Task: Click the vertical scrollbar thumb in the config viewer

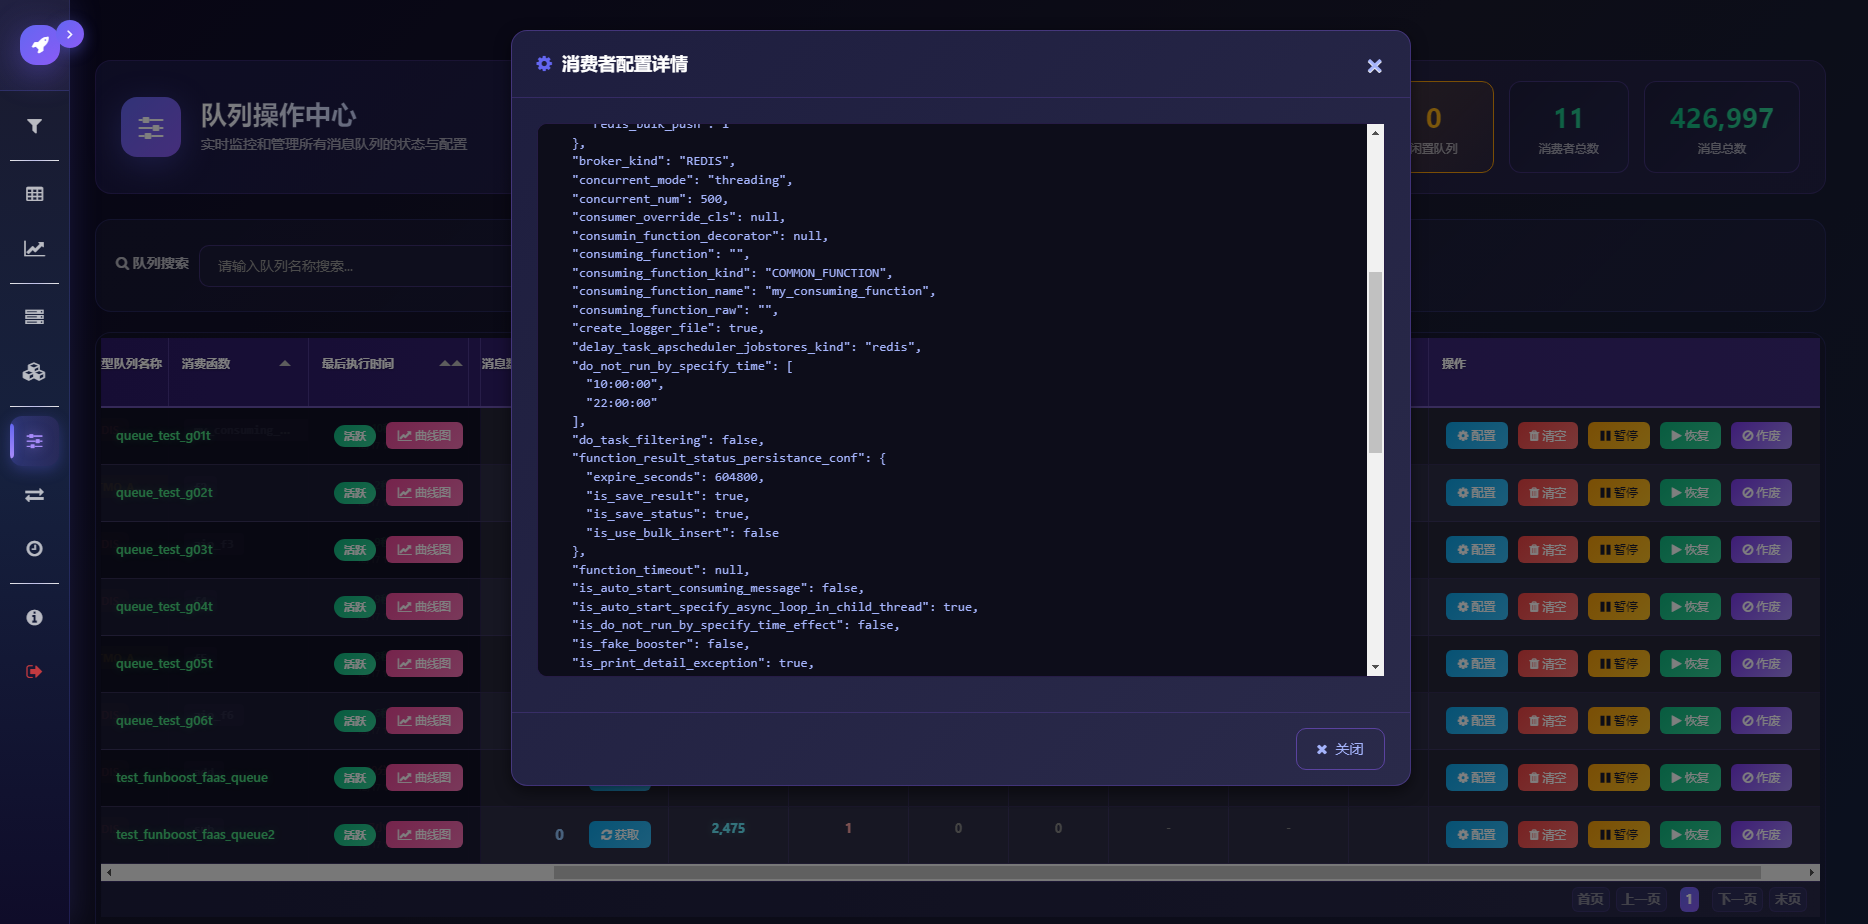Action: (1375, 362)
